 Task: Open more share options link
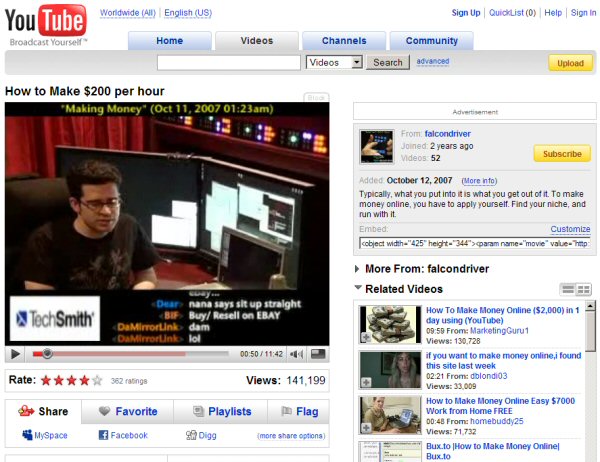[291, 436]
